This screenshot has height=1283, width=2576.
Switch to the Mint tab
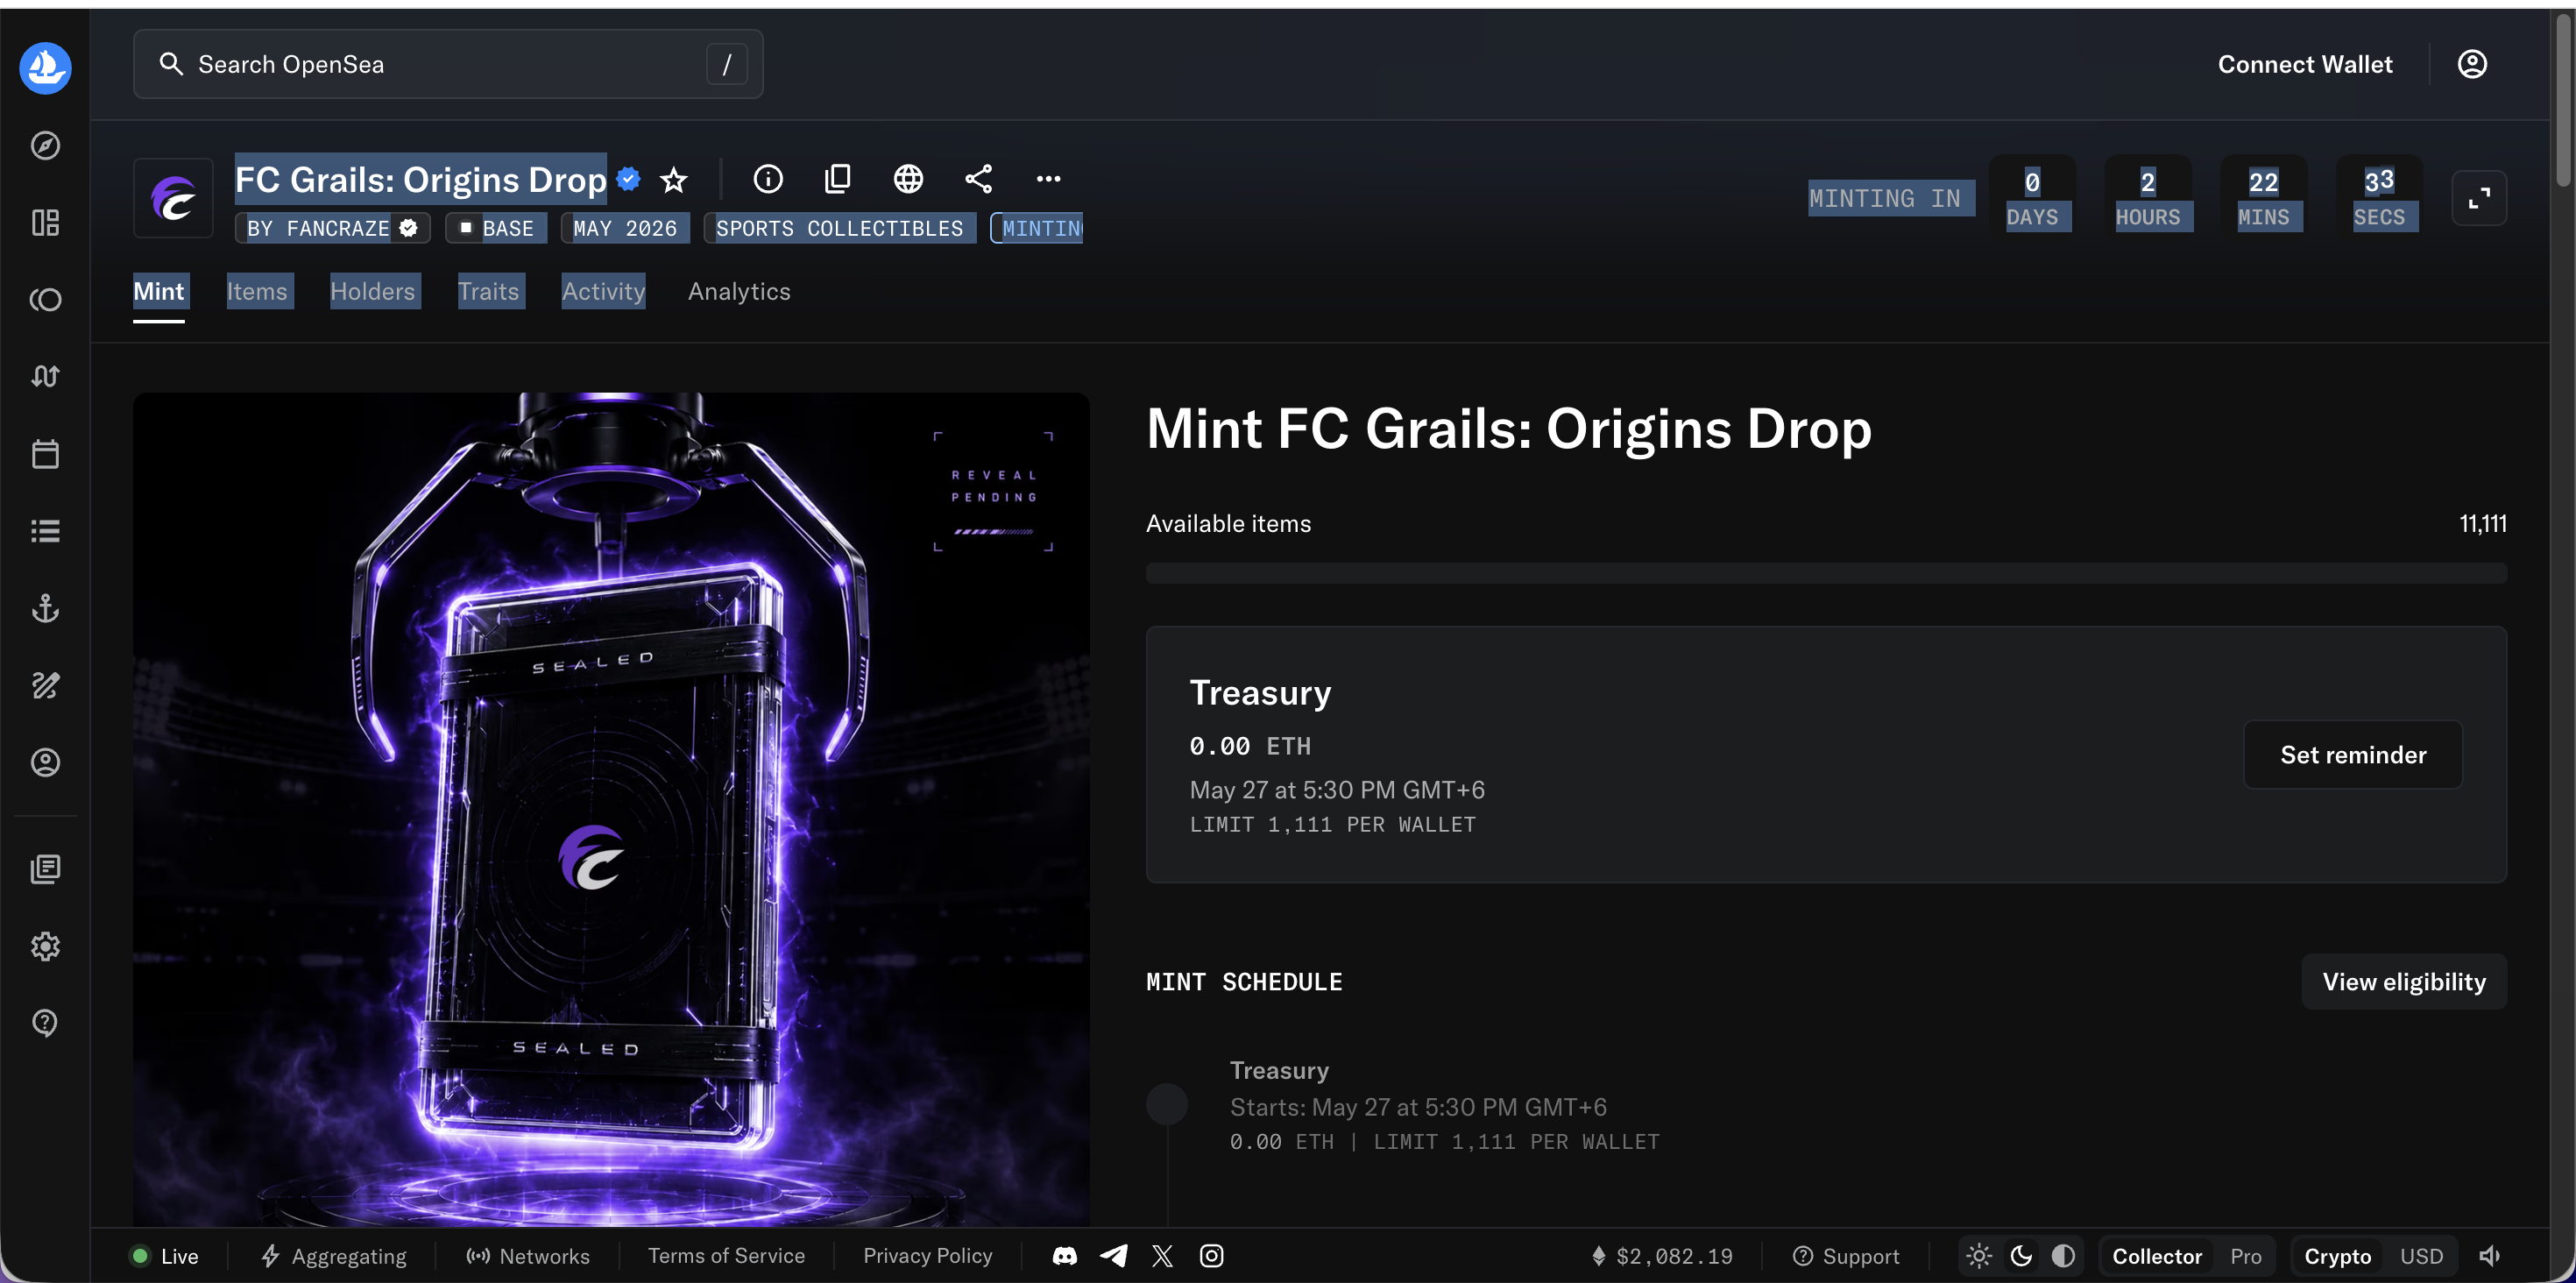tap(159, 292)
